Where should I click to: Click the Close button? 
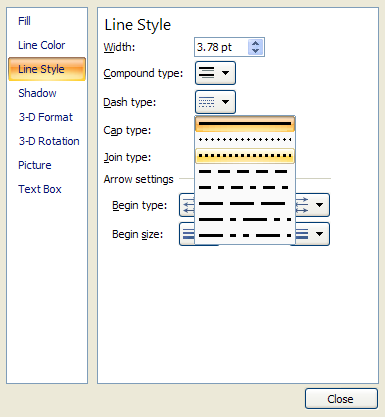click(341, 399)
